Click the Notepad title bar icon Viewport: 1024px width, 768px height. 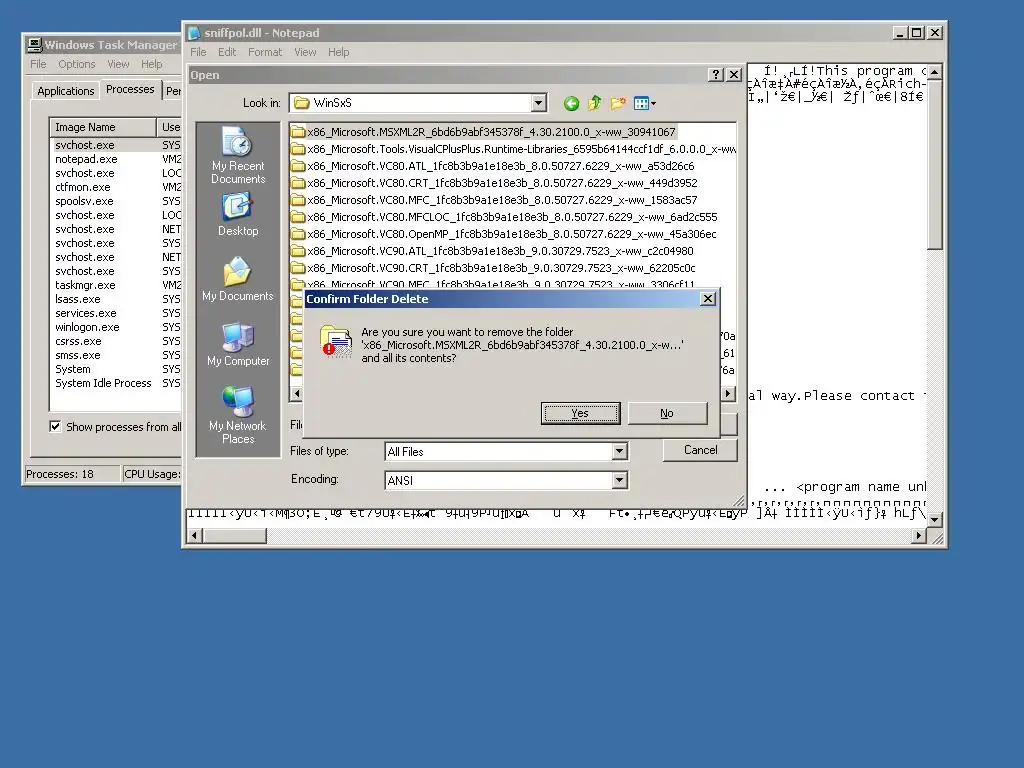(x=195, y=33)
